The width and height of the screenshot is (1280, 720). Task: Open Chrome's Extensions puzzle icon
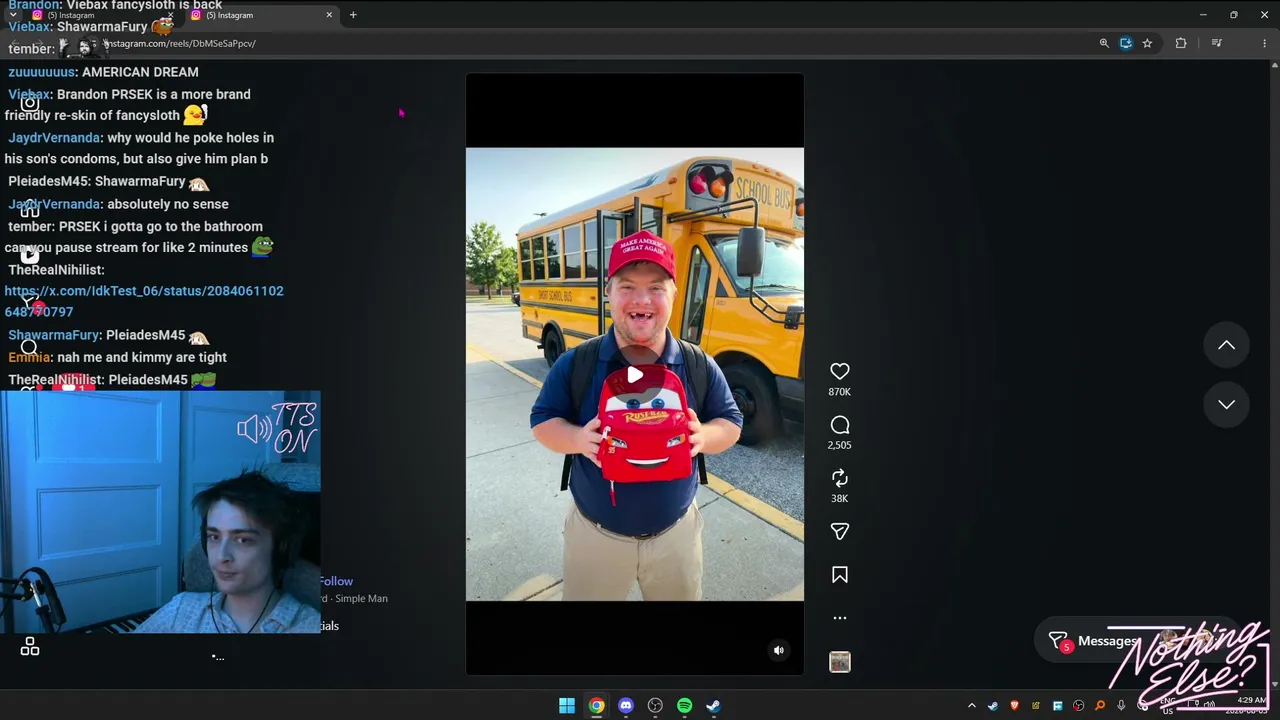coord(1181,43)
